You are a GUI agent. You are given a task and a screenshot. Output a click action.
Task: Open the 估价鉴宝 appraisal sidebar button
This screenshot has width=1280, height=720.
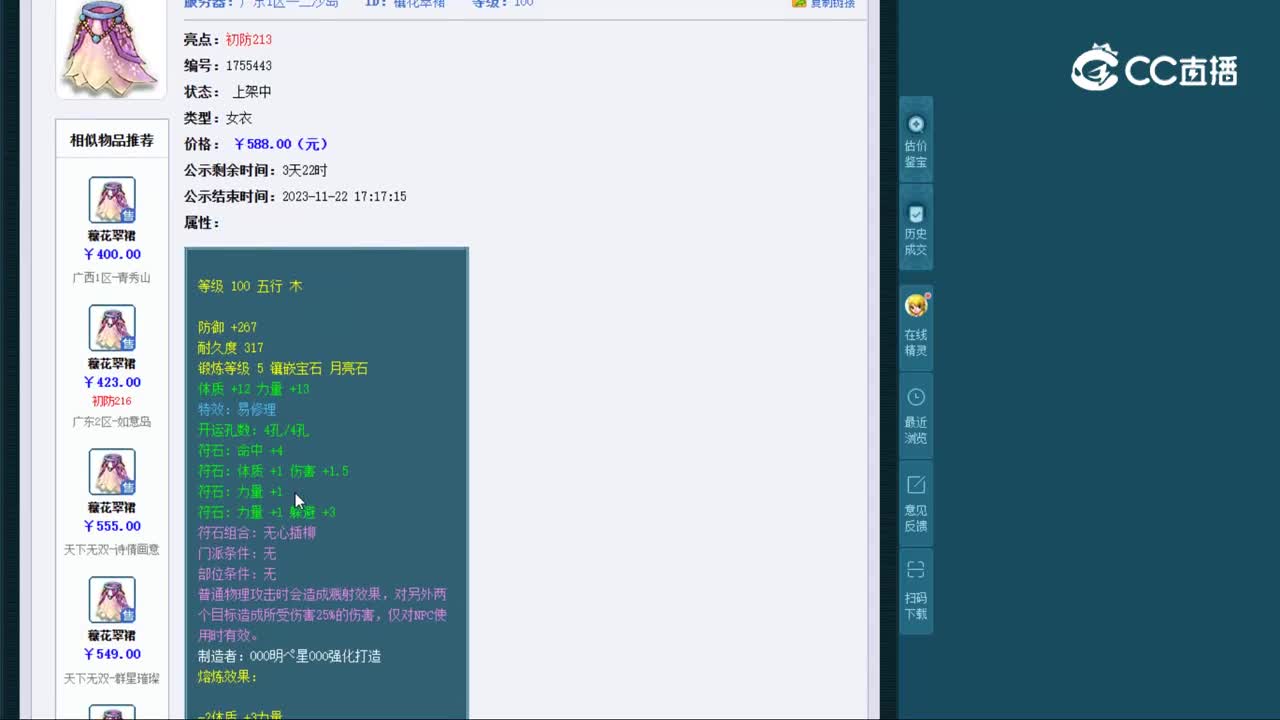(916, 140)
